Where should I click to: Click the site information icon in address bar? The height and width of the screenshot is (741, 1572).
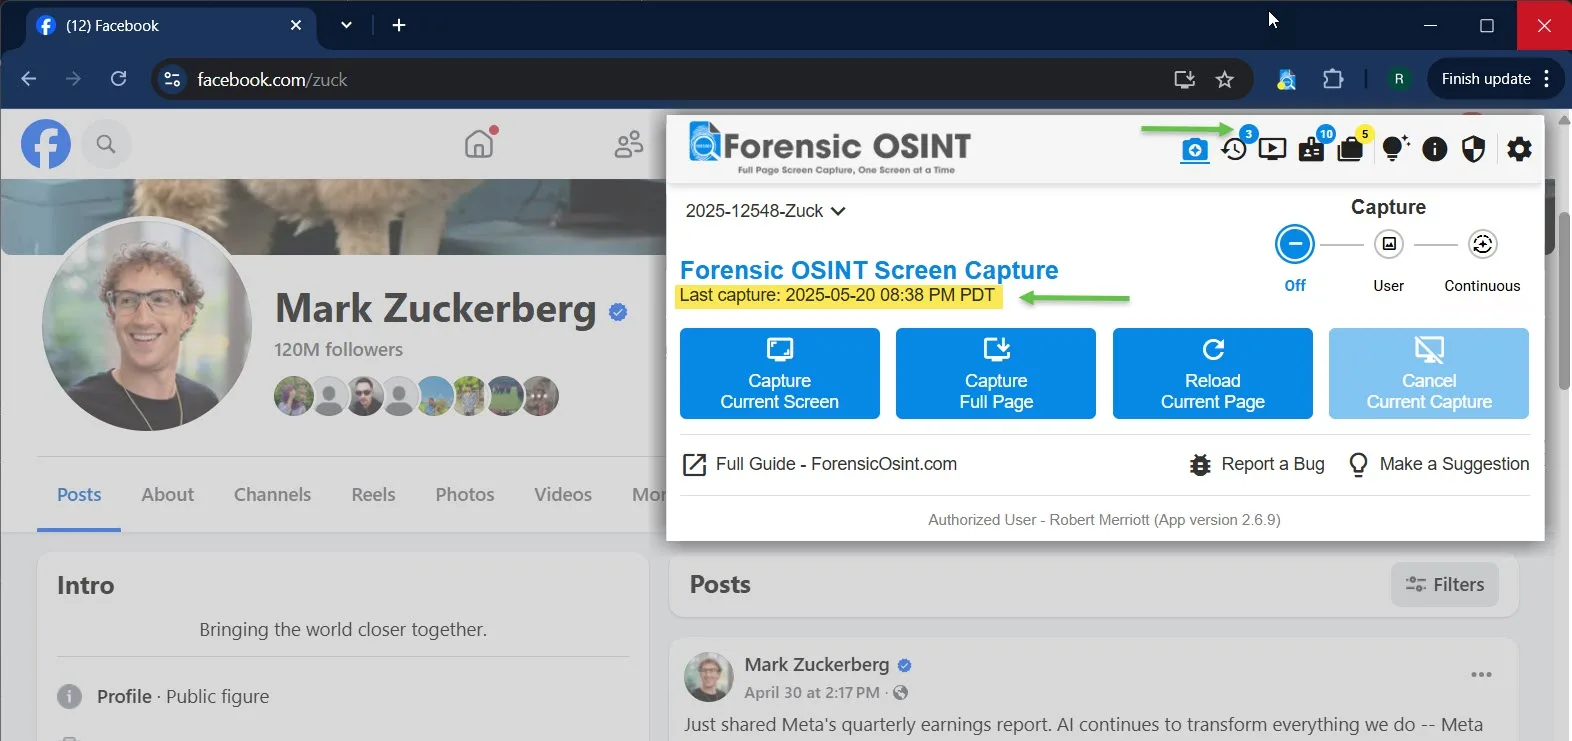pyautogui.click(x=172, y=79)
